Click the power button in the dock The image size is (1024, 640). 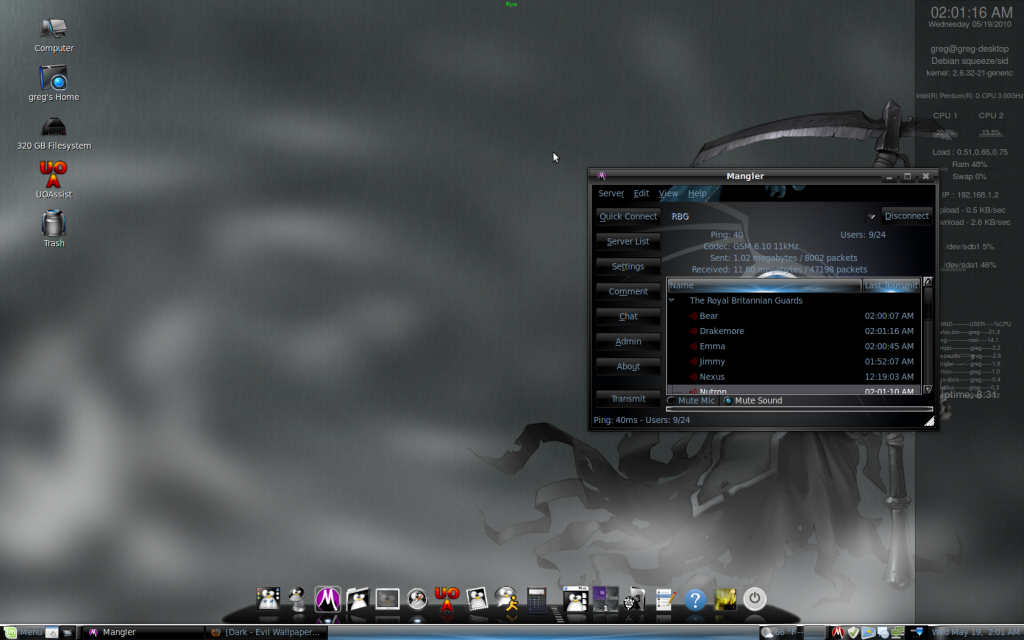point(755,598)
